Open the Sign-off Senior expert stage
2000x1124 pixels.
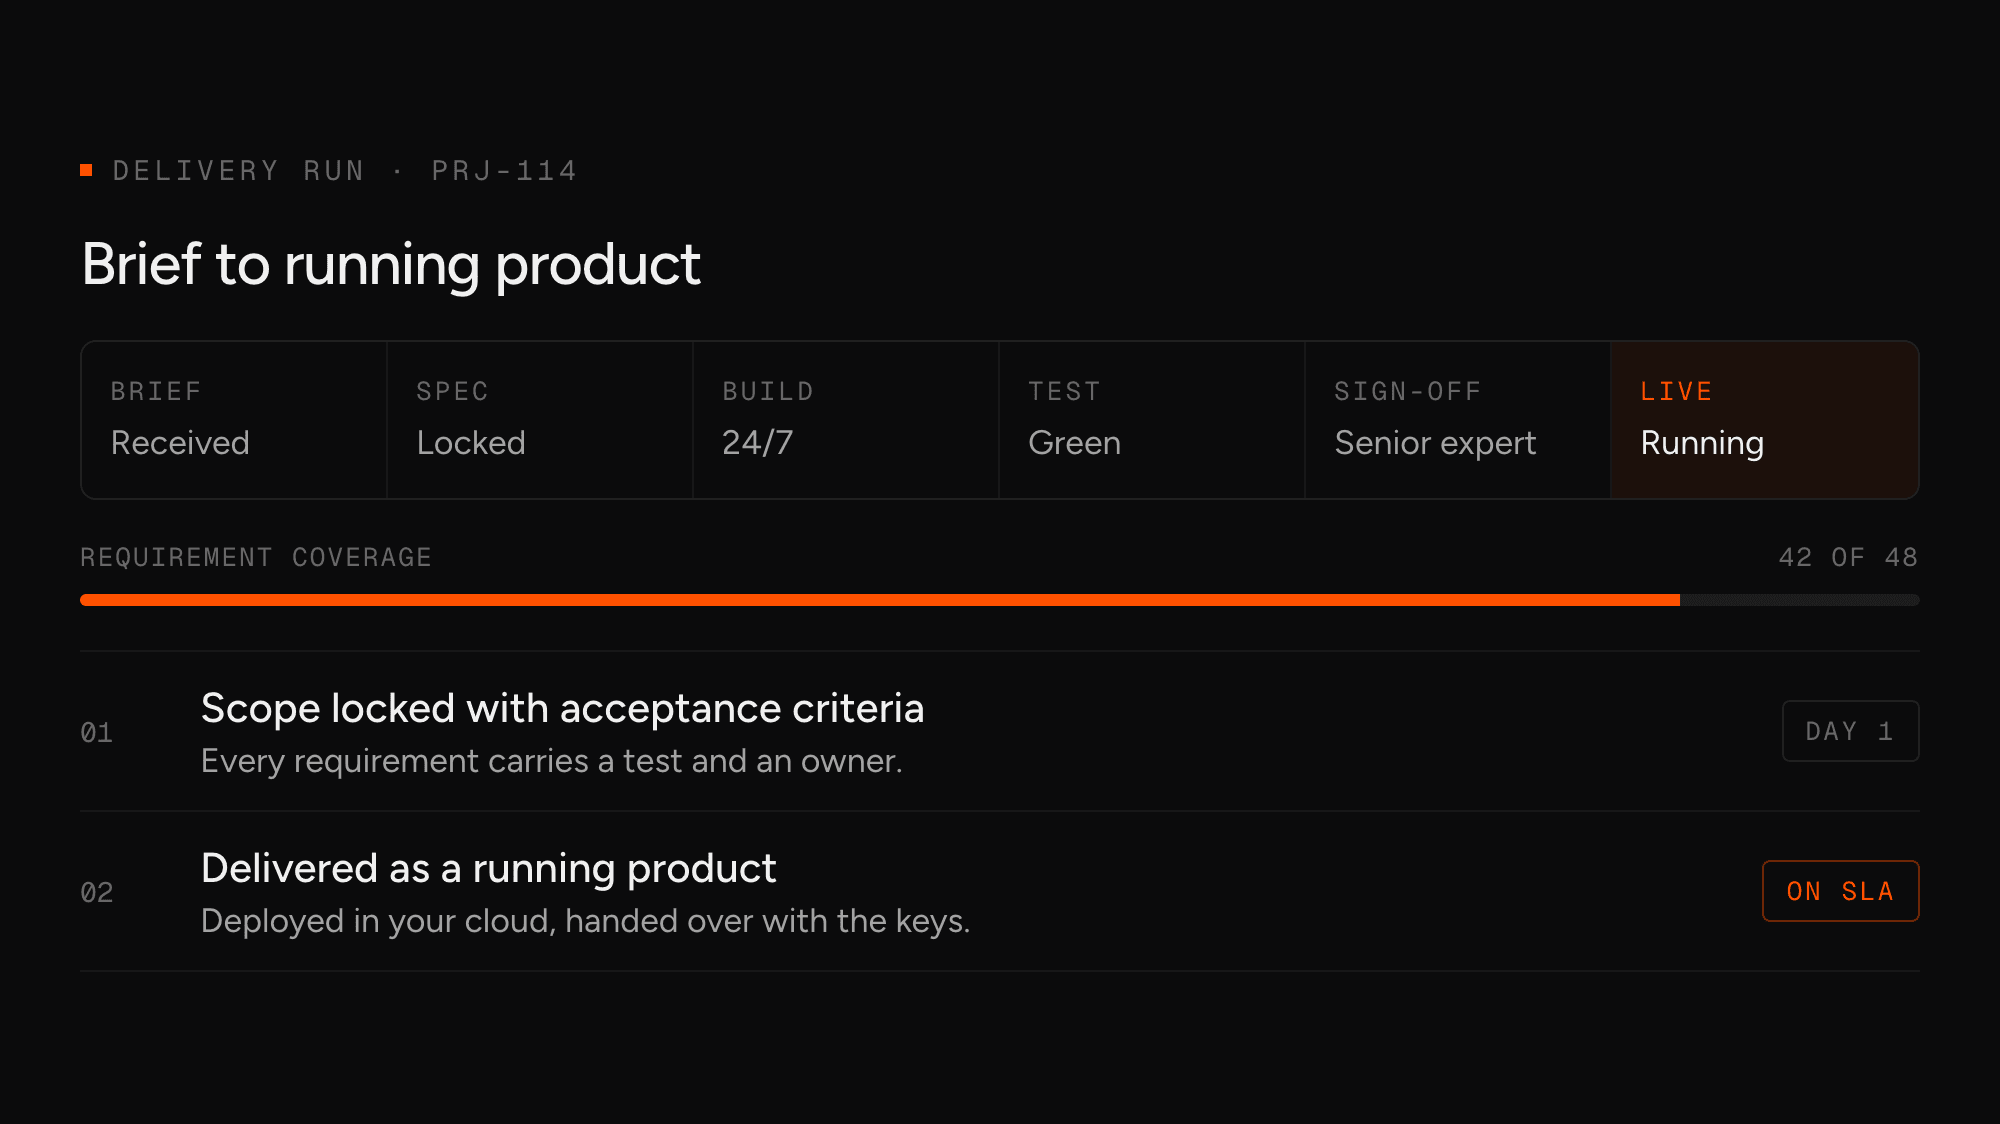coord(1458,420)
